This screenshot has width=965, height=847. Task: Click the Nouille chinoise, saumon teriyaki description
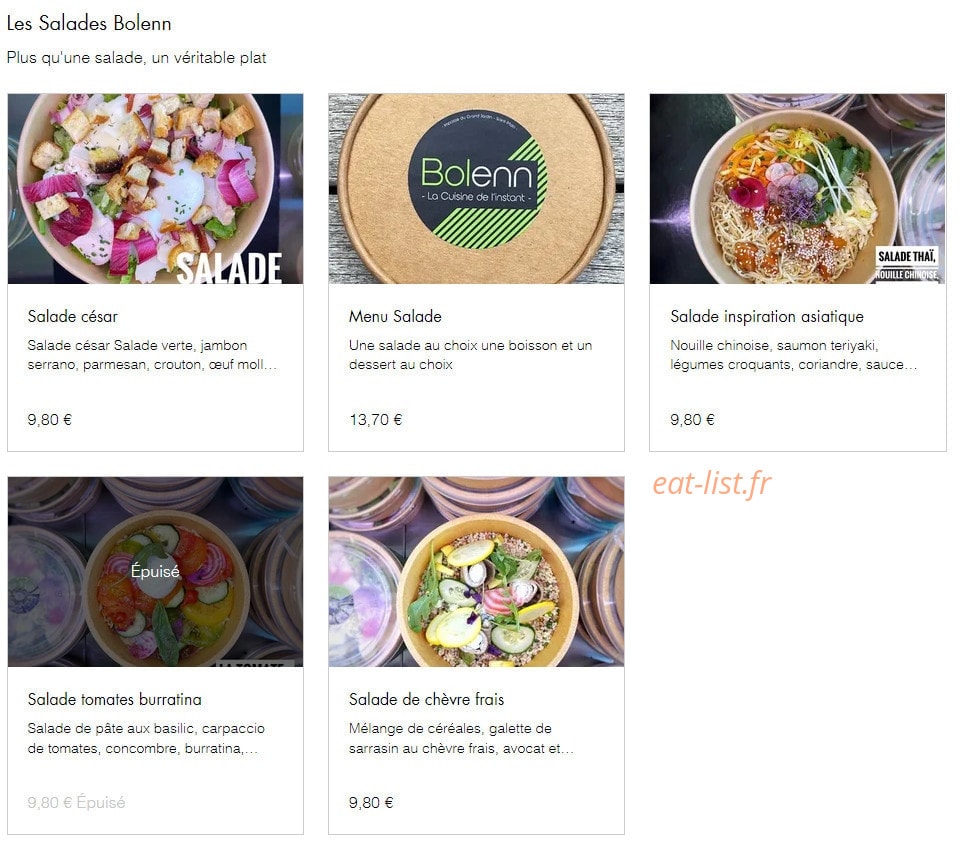(x=794, y=355)
